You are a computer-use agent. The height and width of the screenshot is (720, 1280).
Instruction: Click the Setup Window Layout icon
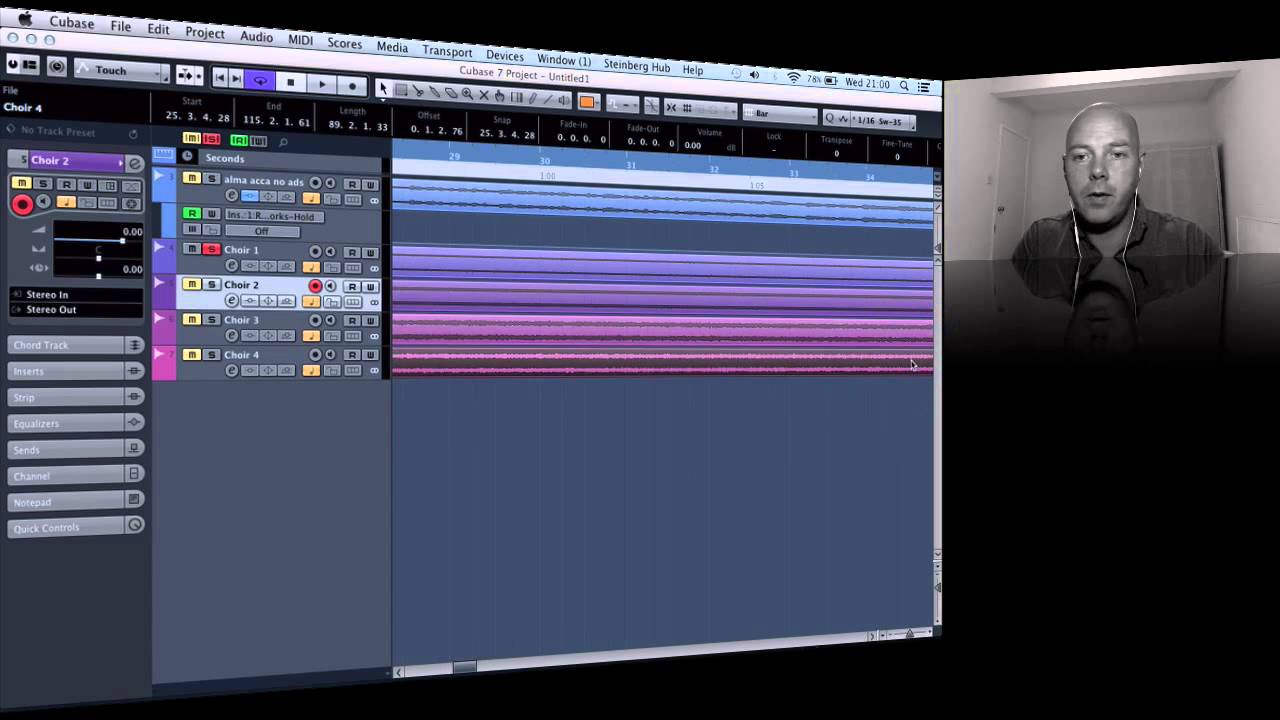[x=30, y=65]
